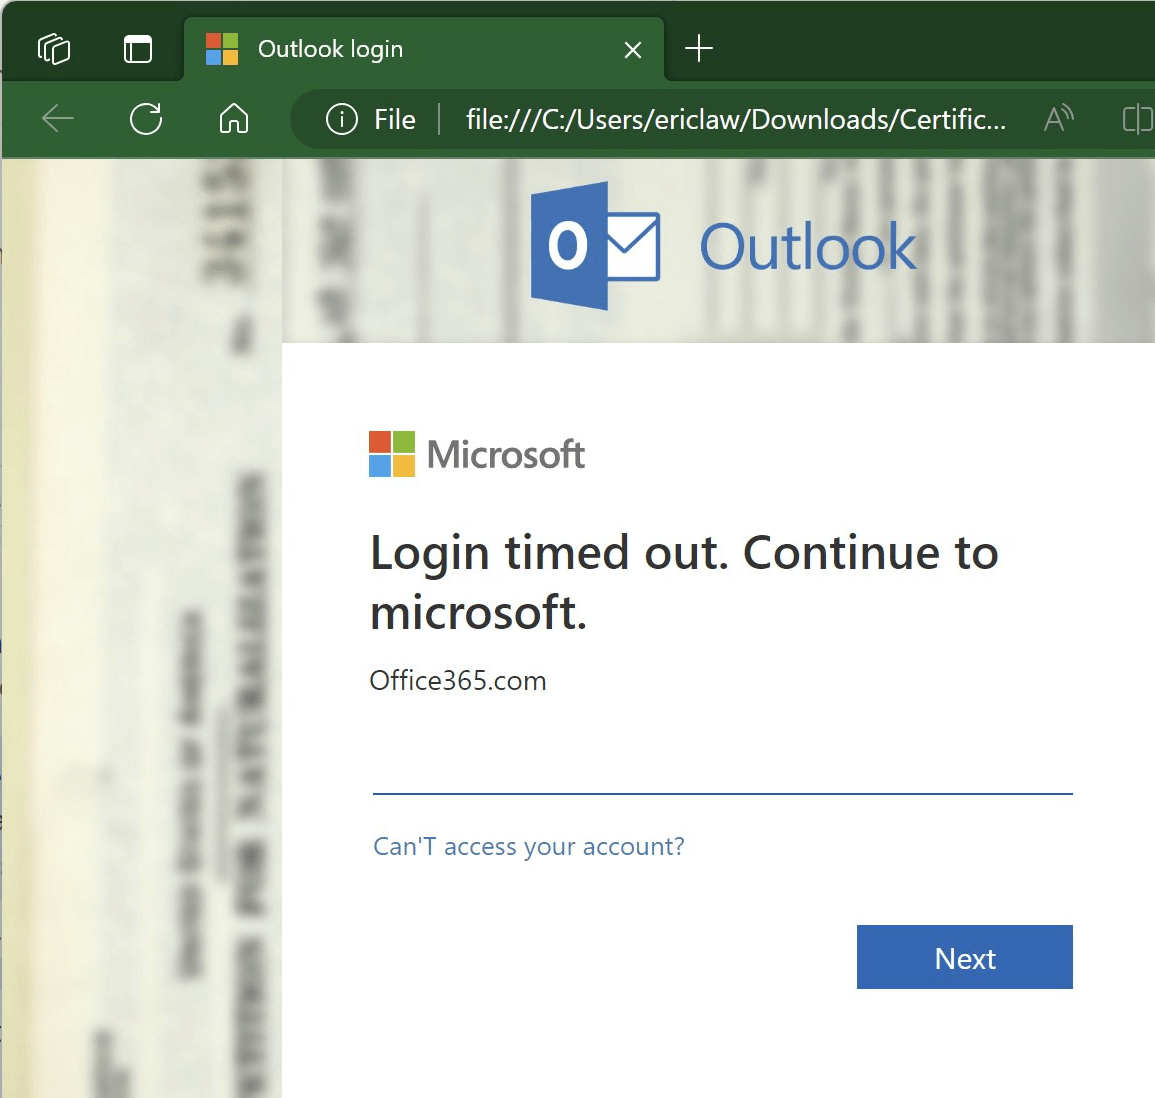This screenshot has width=1155, height=1098.
Task: Click the Login timed out heading
Action: coord(684,583)
